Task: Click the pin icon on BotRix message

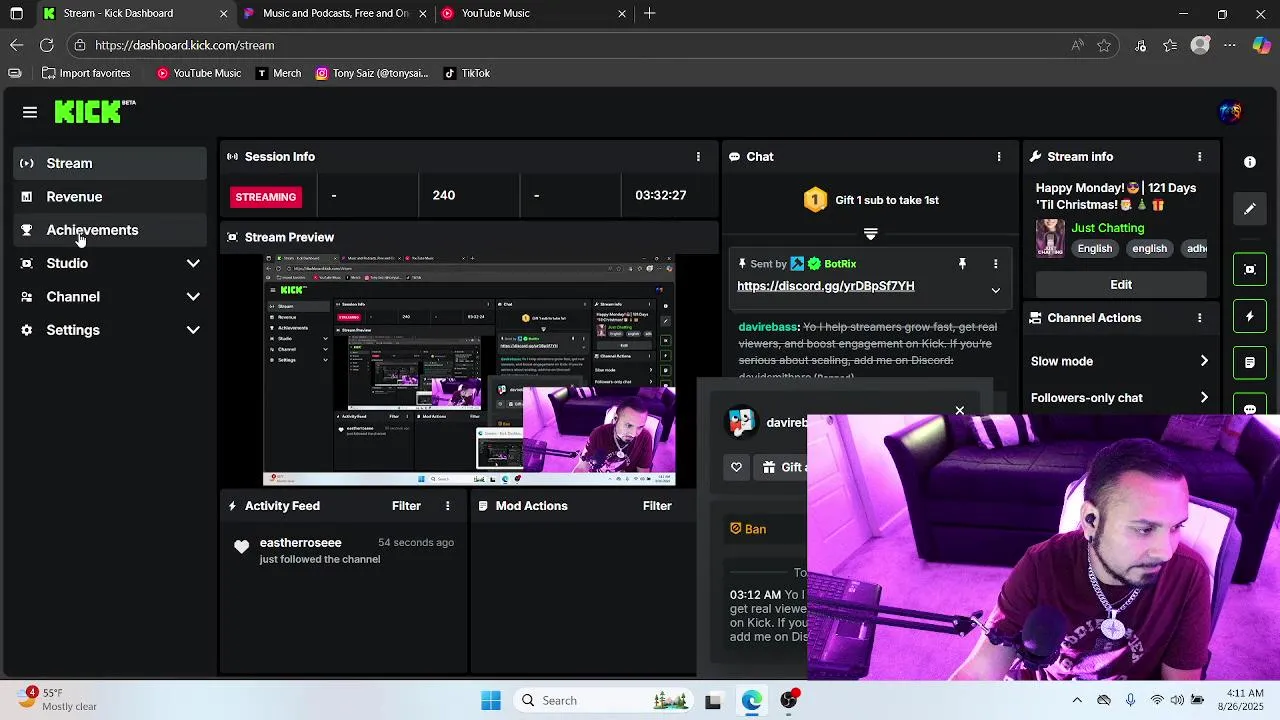Action: [x=962, y=264]
